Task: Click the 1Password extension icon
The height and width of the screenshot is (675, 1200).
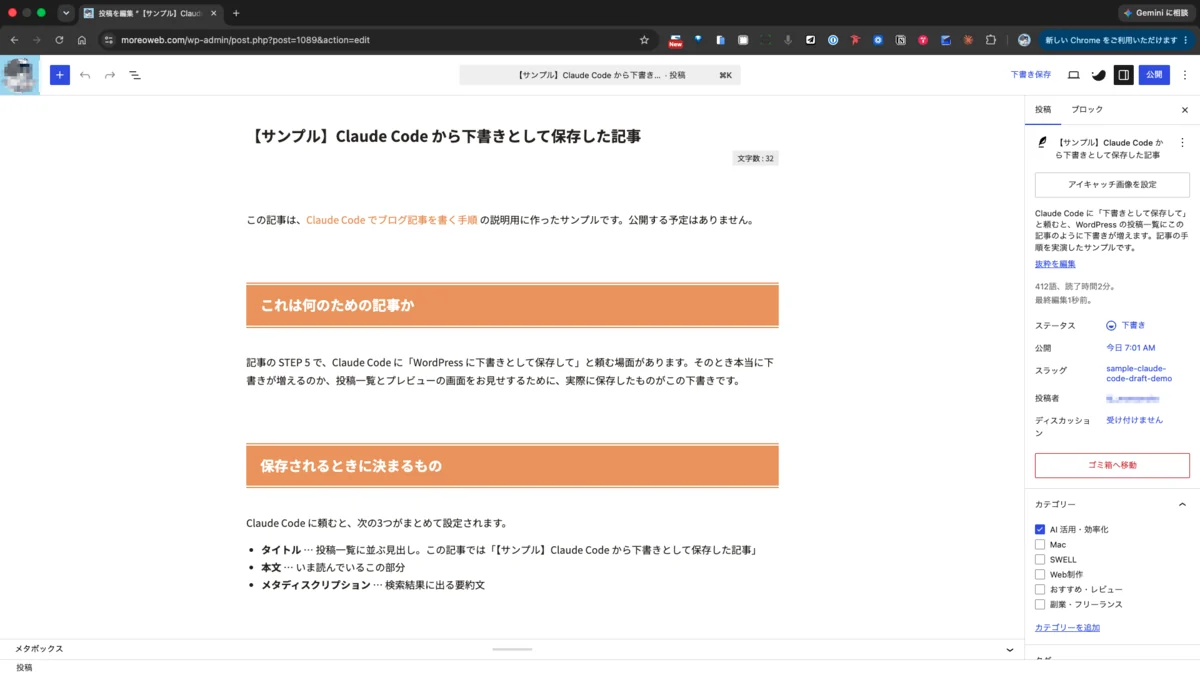Action: click(832, 40)
